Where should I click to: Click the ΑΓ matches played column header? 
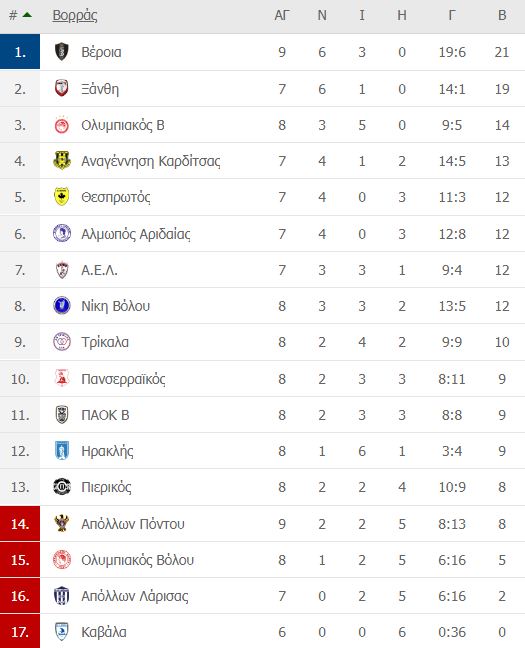(x=282, y=16)
